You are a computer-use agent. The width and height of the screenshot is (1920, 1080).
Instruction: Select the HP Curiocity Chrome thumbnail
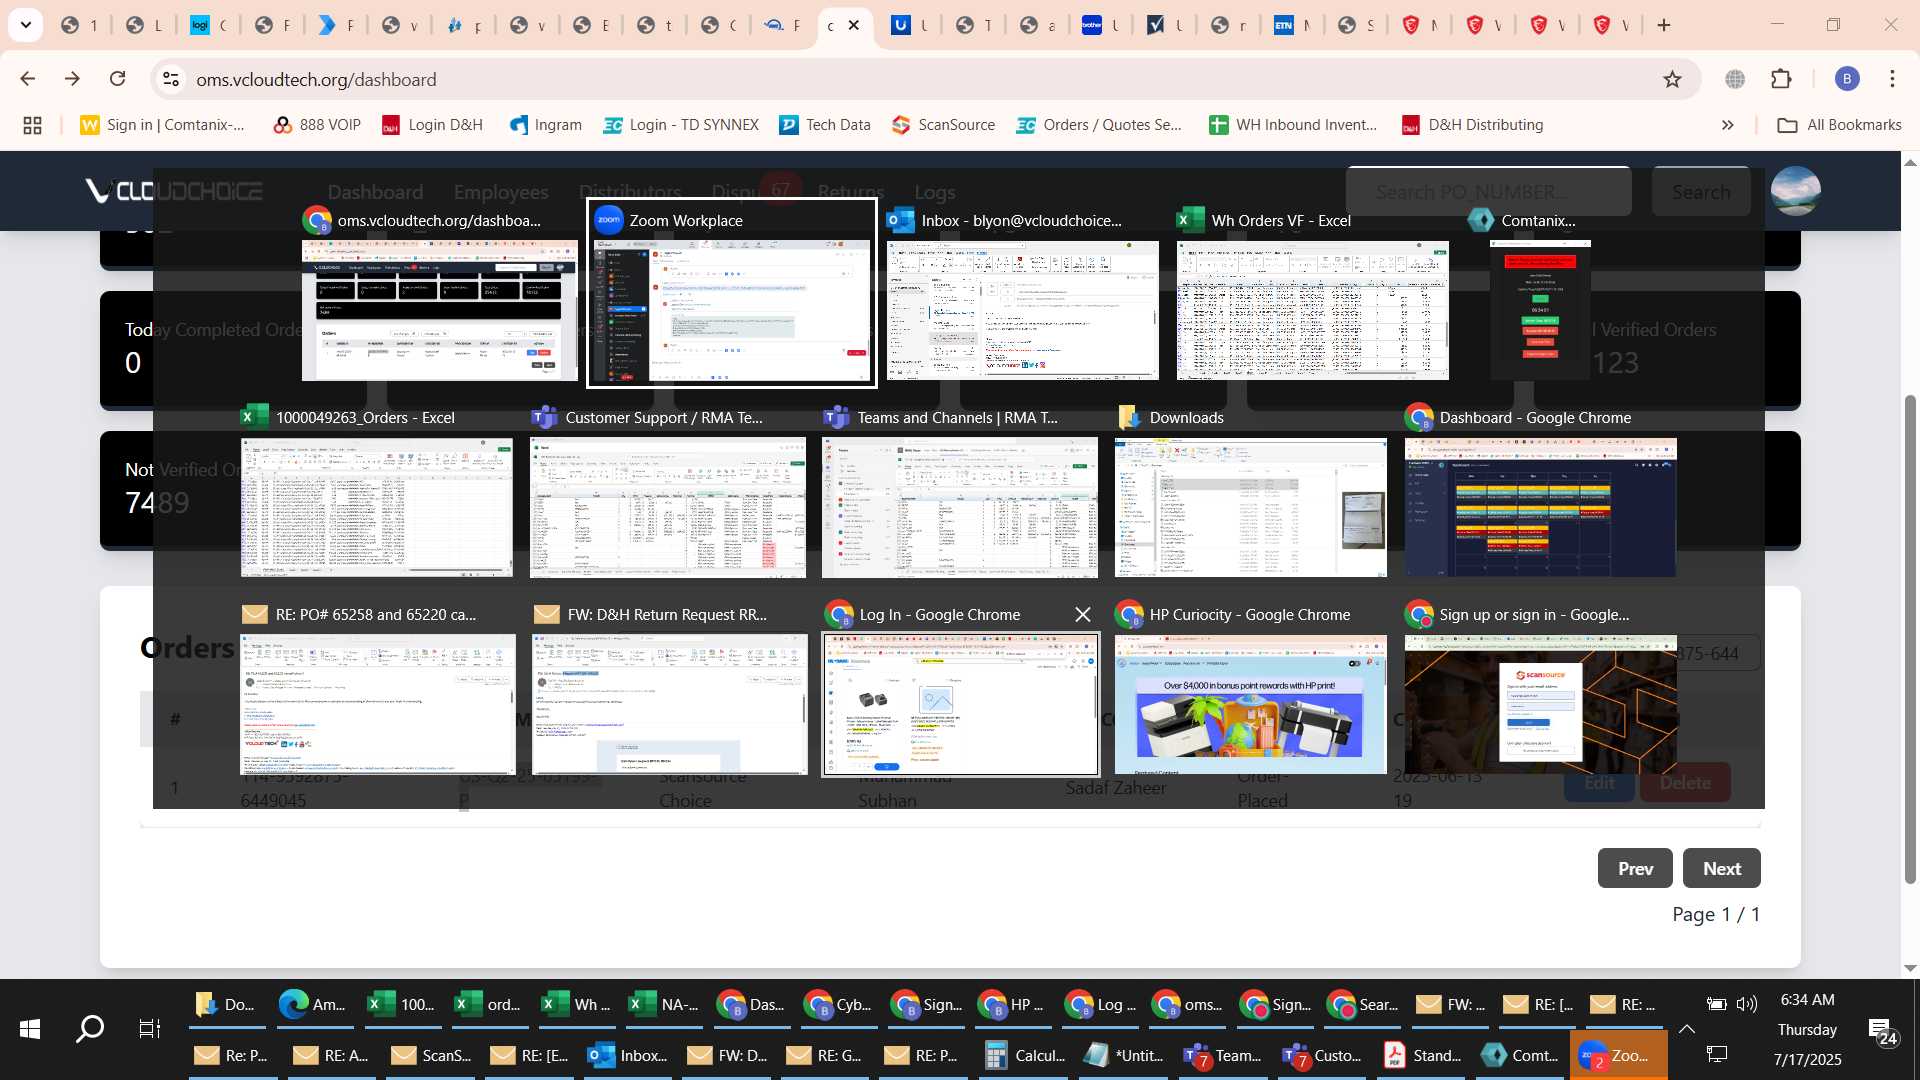pos(1251,704)
